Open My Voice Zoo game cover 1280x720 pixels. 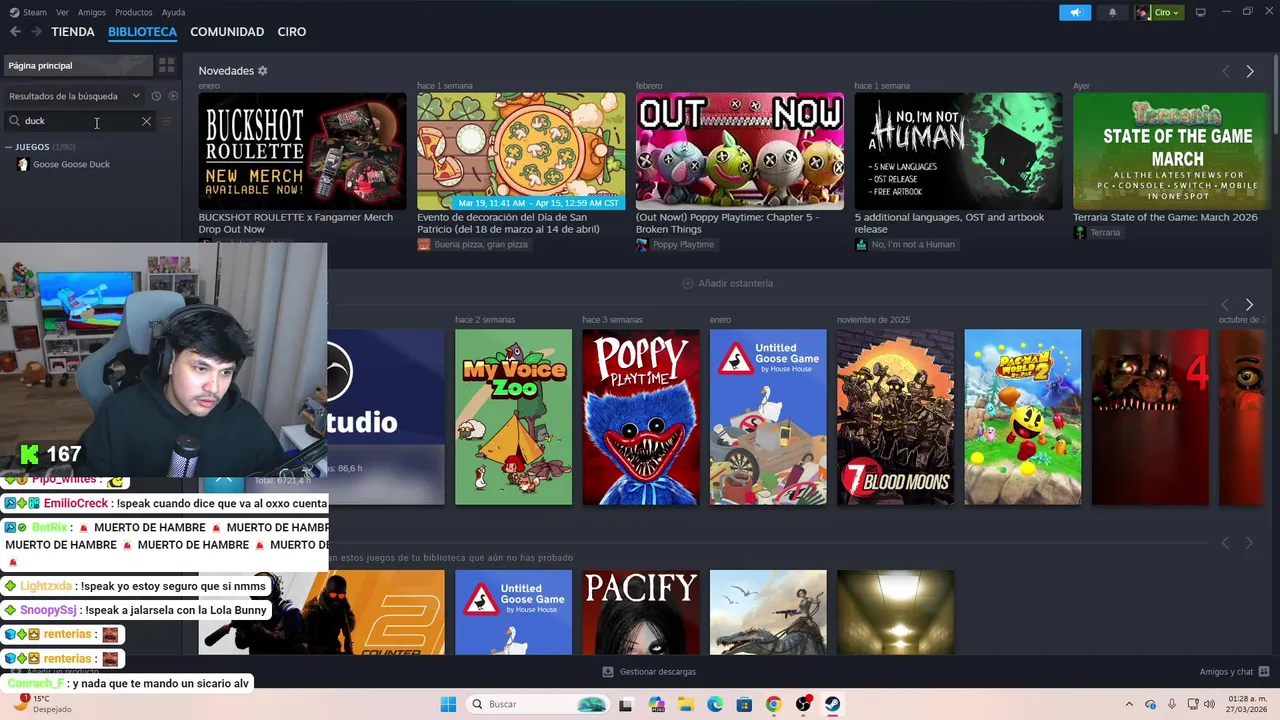point(513,417)
